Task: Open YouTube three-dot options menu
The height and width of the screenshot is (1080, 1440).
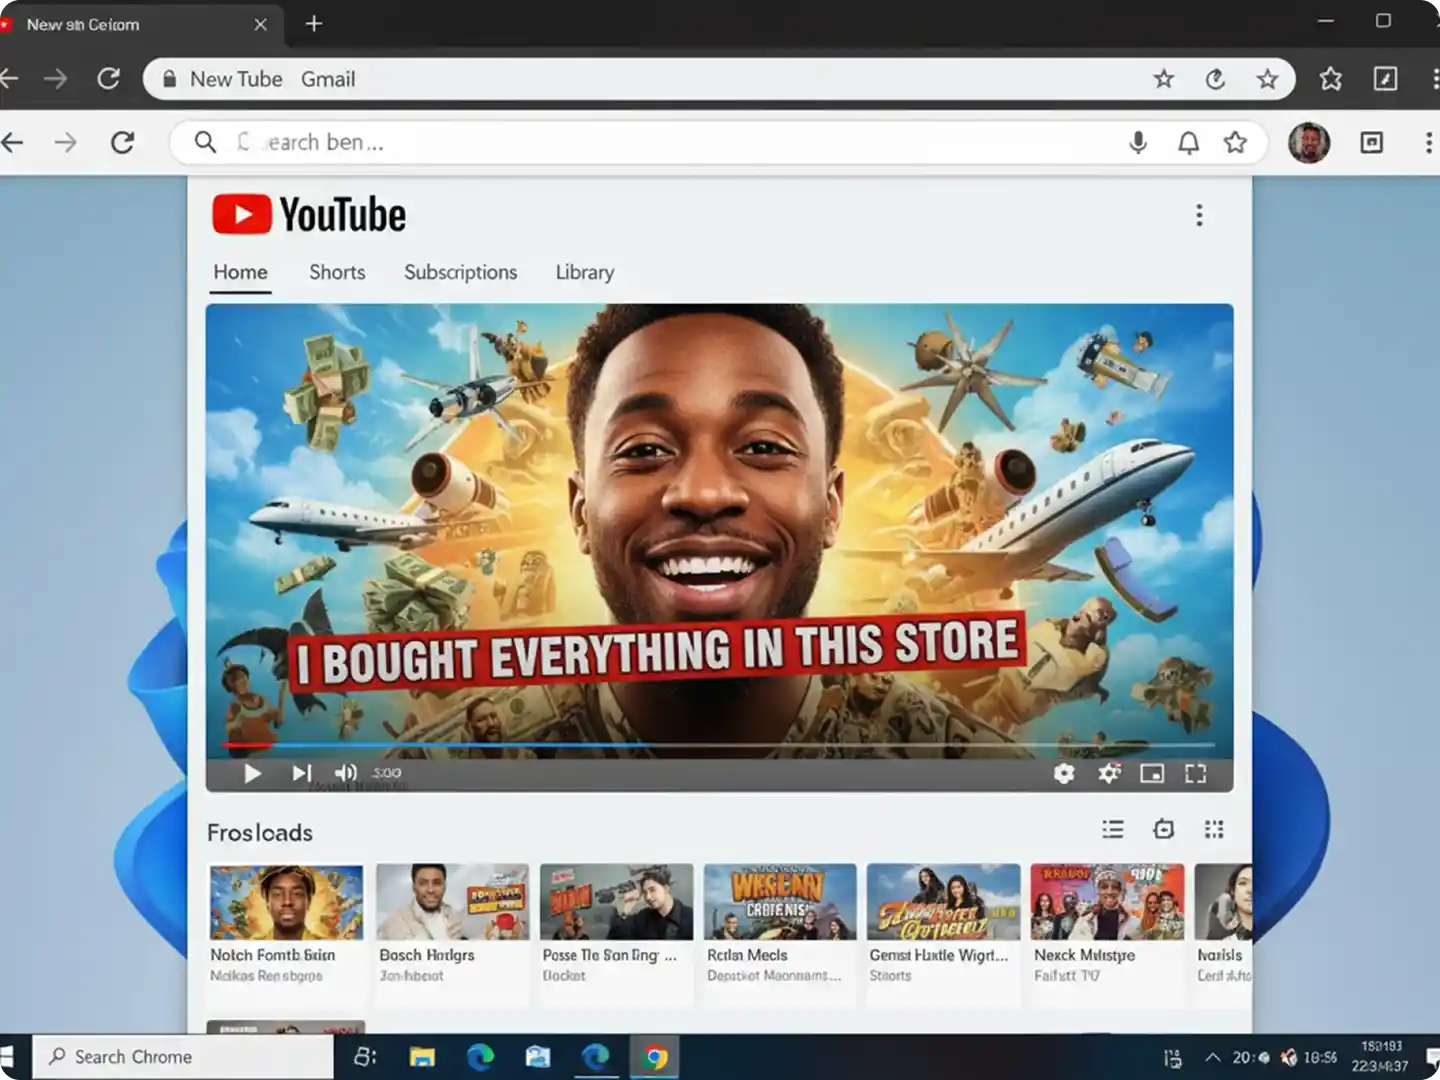Action: (x=1199, y=215)
